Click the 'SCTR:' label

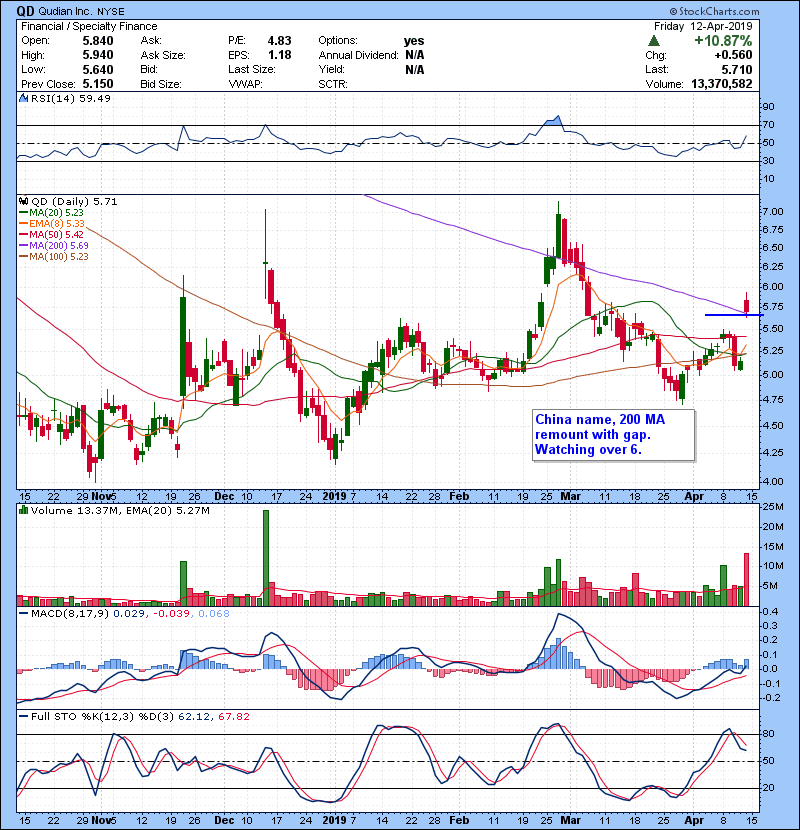[x=332, y=84]
